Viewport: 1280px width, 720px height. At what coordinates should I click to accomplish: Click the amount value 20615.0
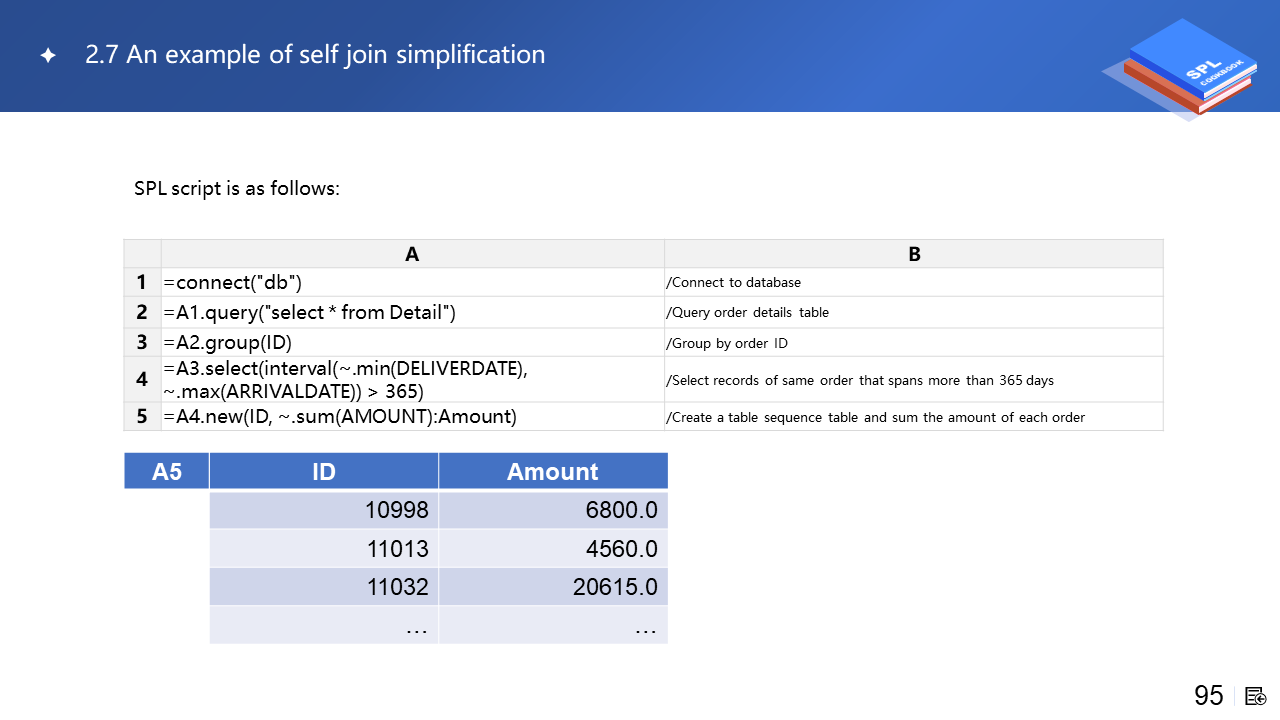[x=615, y=587]
